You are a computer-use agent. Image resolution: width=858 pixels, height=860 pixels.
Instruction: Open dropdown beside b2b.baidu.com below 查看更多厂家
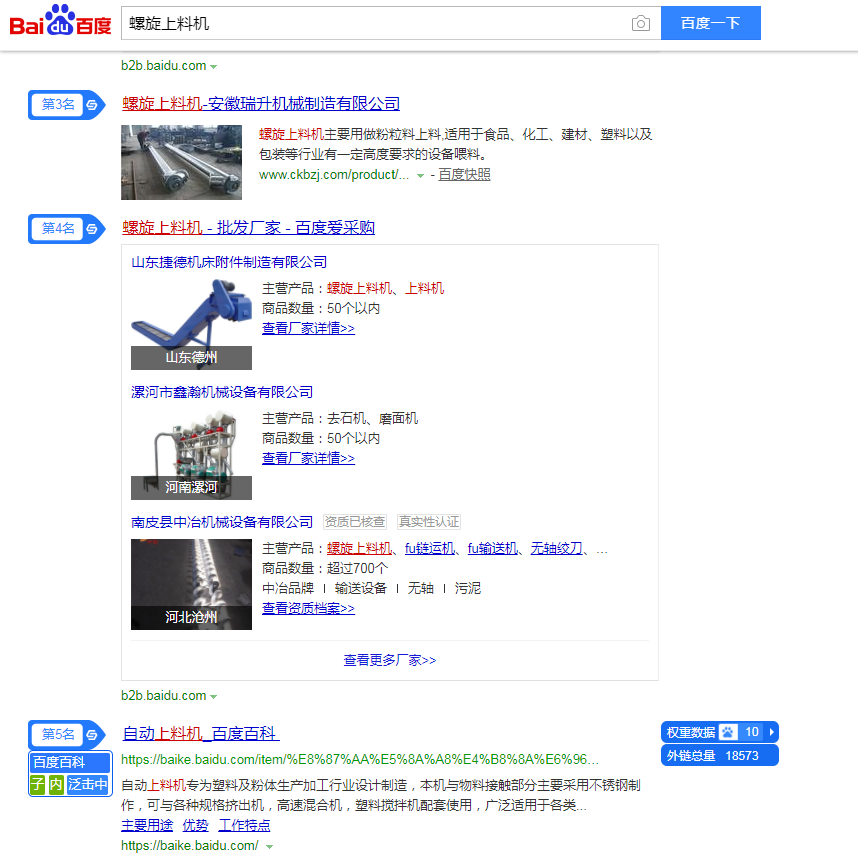213,697
